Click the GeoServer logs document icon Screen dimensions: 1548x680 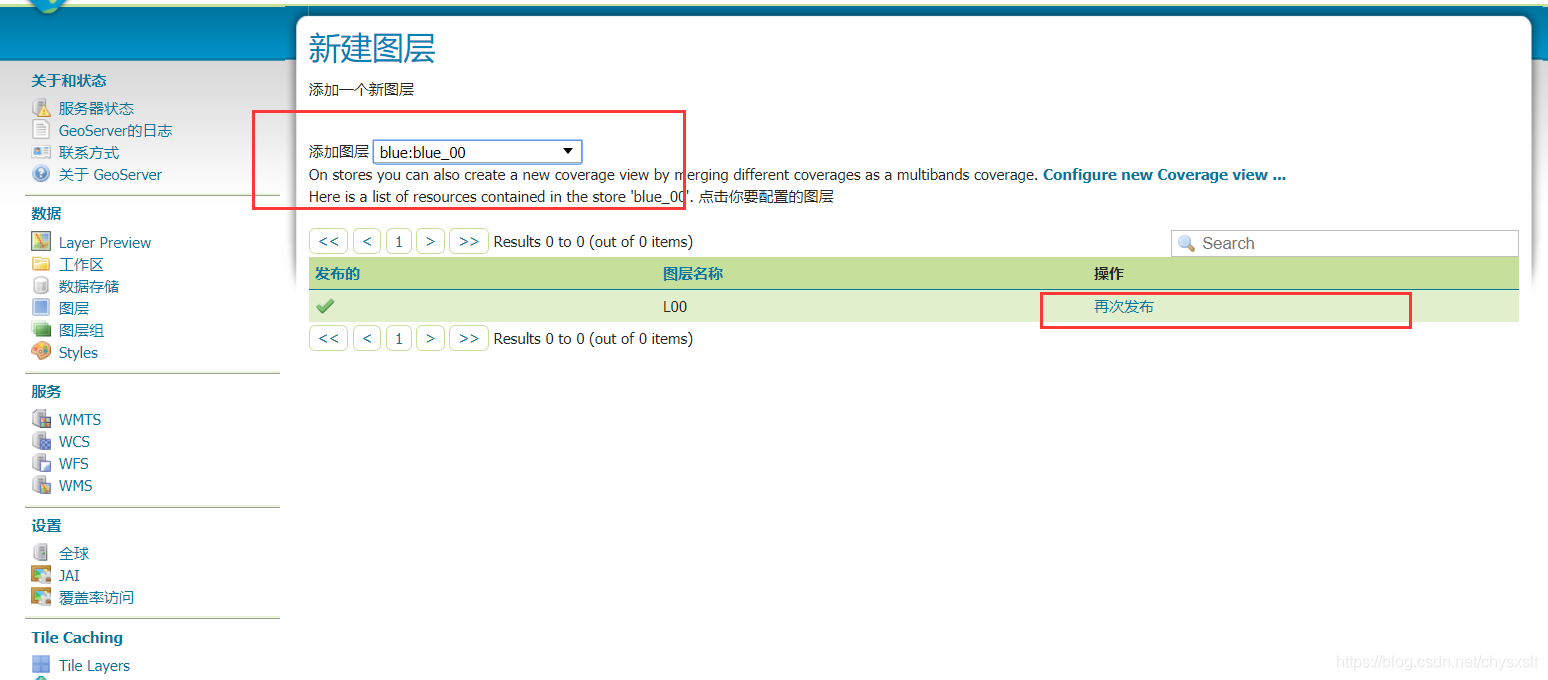click(41, 130)
